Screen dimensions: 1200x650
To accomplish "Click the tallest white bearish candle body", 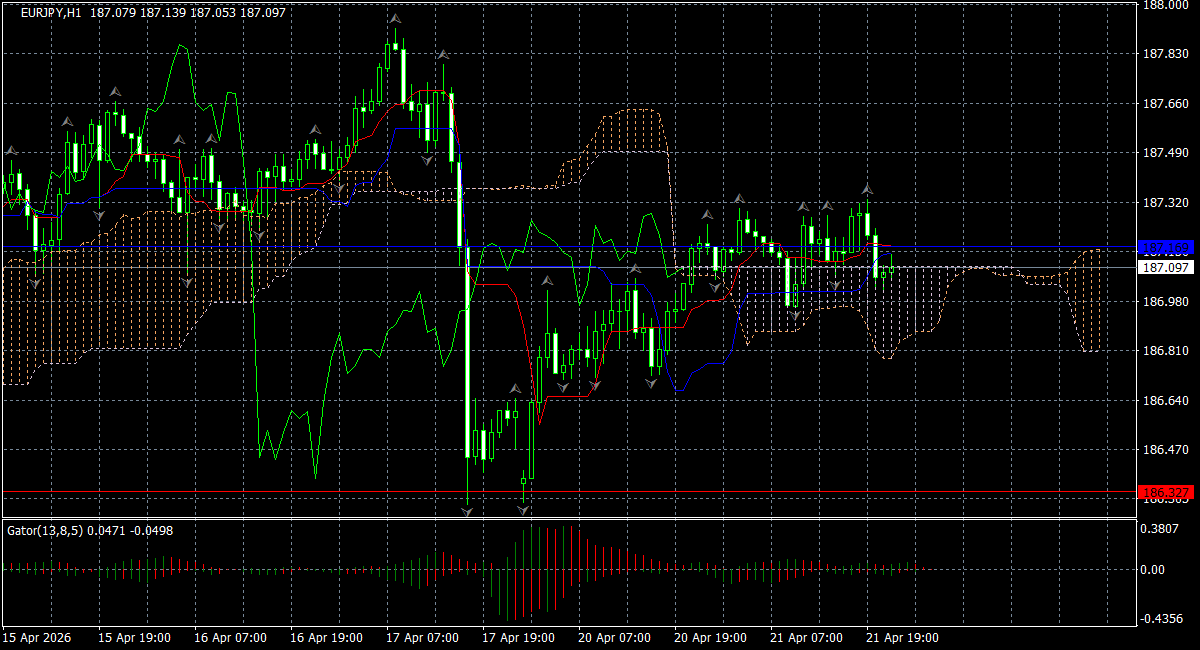I will click(x=467, y=350).
